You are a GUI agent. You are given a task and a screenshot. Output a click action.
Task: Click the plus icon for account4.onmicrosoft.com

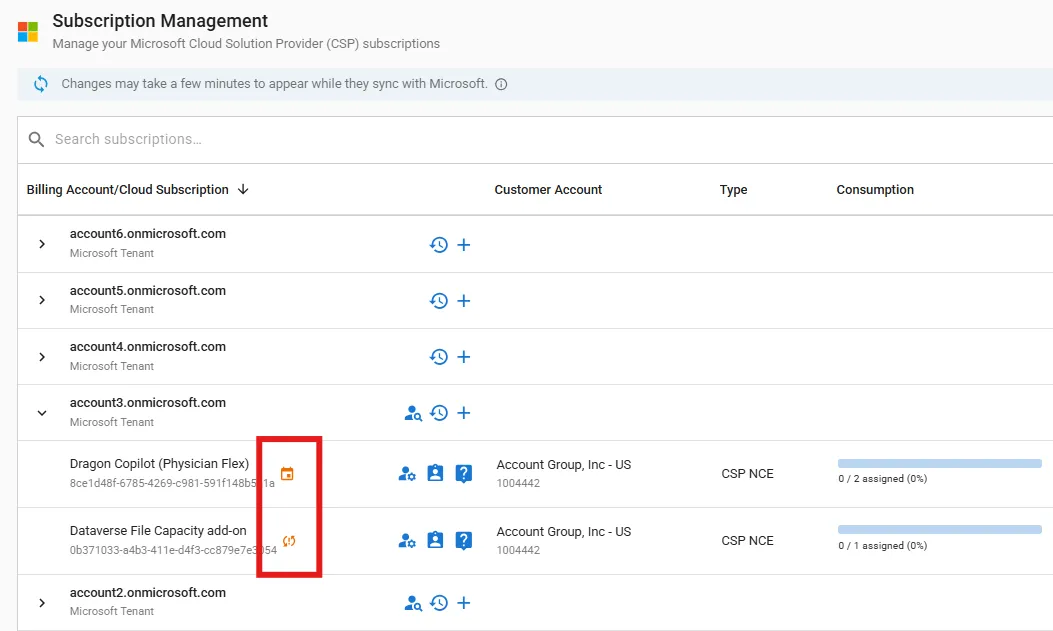click(463, 356)
